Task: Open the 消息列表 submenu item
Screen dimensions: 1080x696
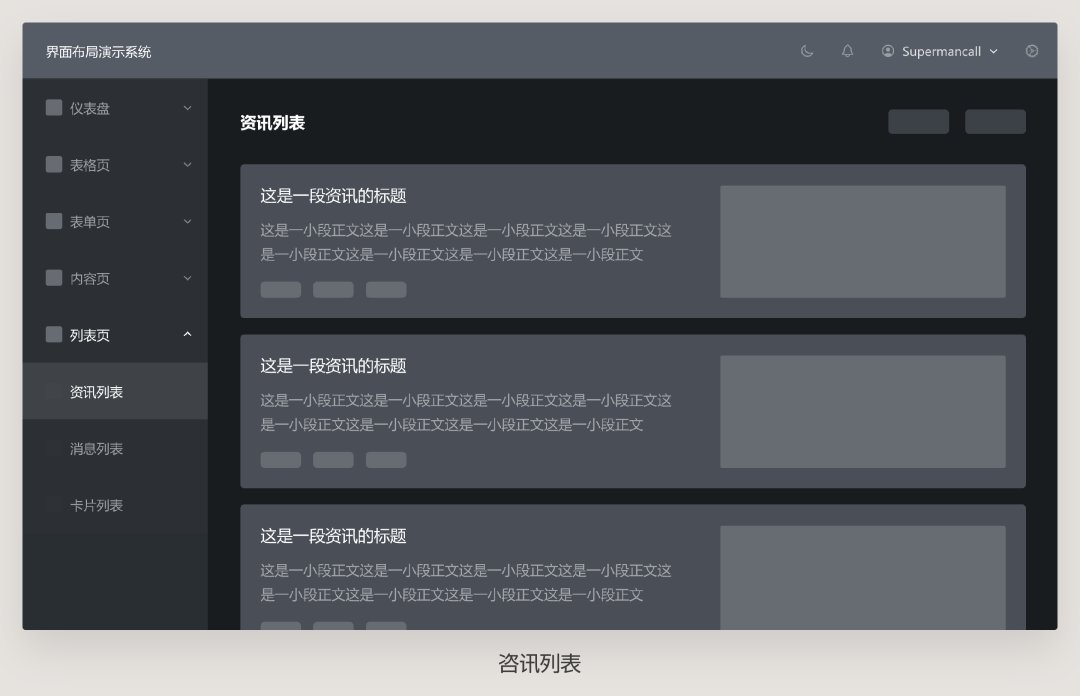Action: 115,449
